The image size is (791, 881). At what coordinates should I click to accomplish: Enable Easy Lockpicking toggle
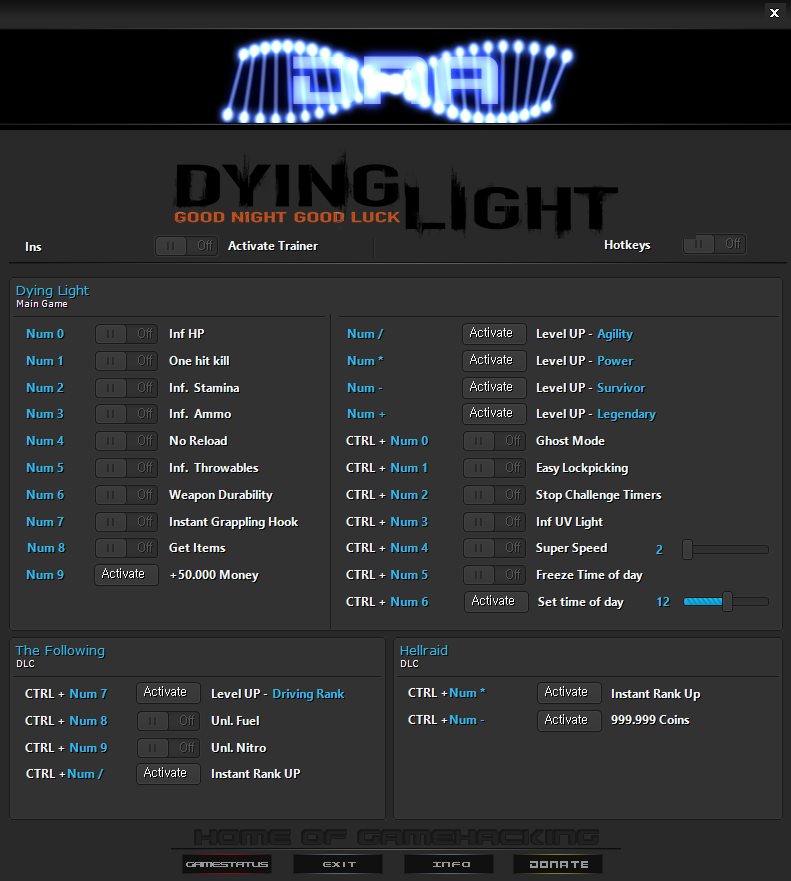pyautogui.click(x=494, y=468)
